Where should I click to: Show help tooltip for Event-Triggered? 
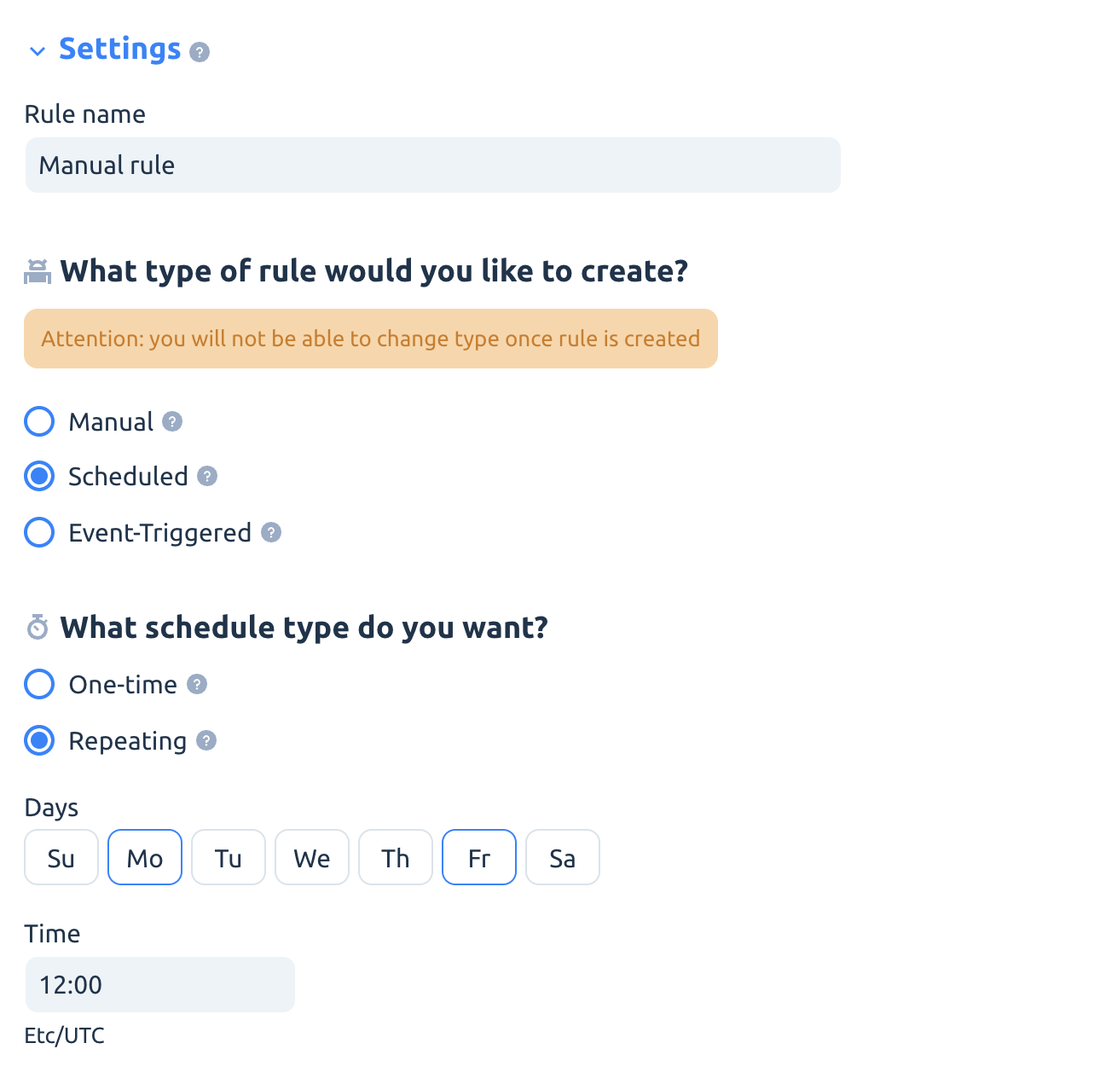pos(271,532)
